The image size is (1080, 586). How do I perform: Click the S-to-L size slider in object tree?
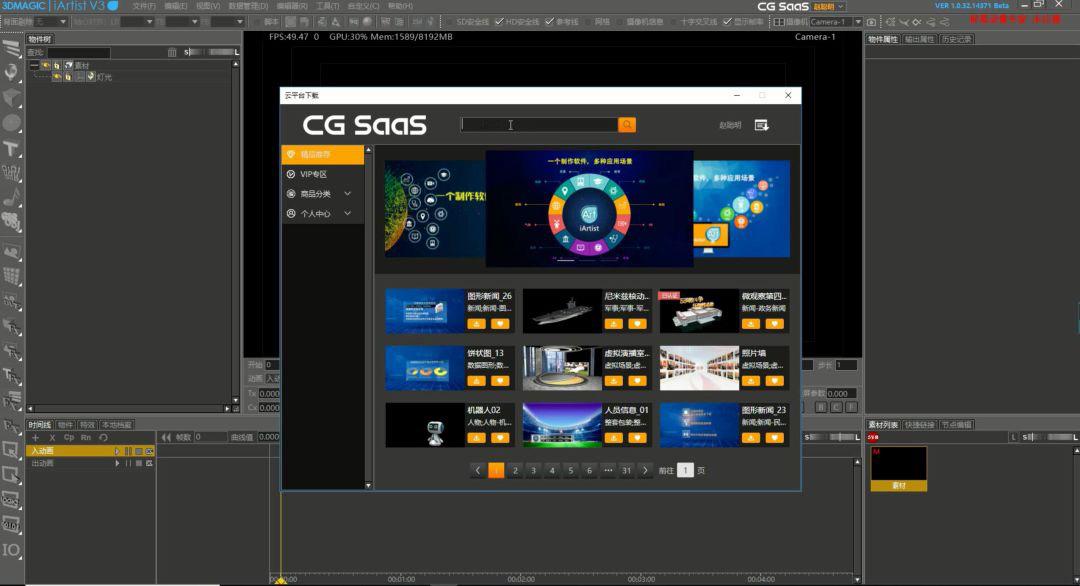[211, 52]
